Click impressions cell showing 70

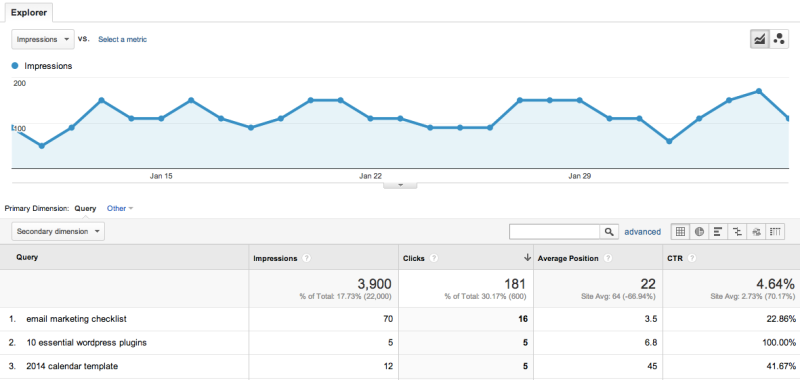pos(388,319)
